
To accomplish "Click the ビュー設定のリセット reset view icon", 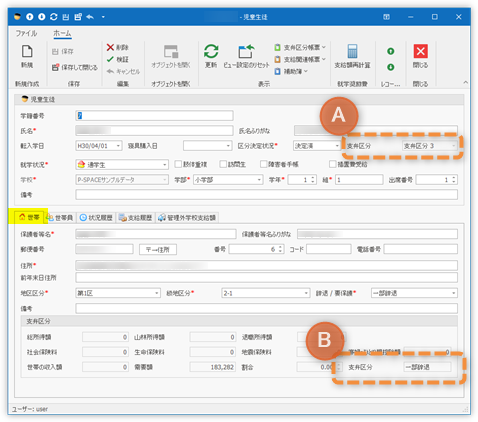I will click(246, 52).
